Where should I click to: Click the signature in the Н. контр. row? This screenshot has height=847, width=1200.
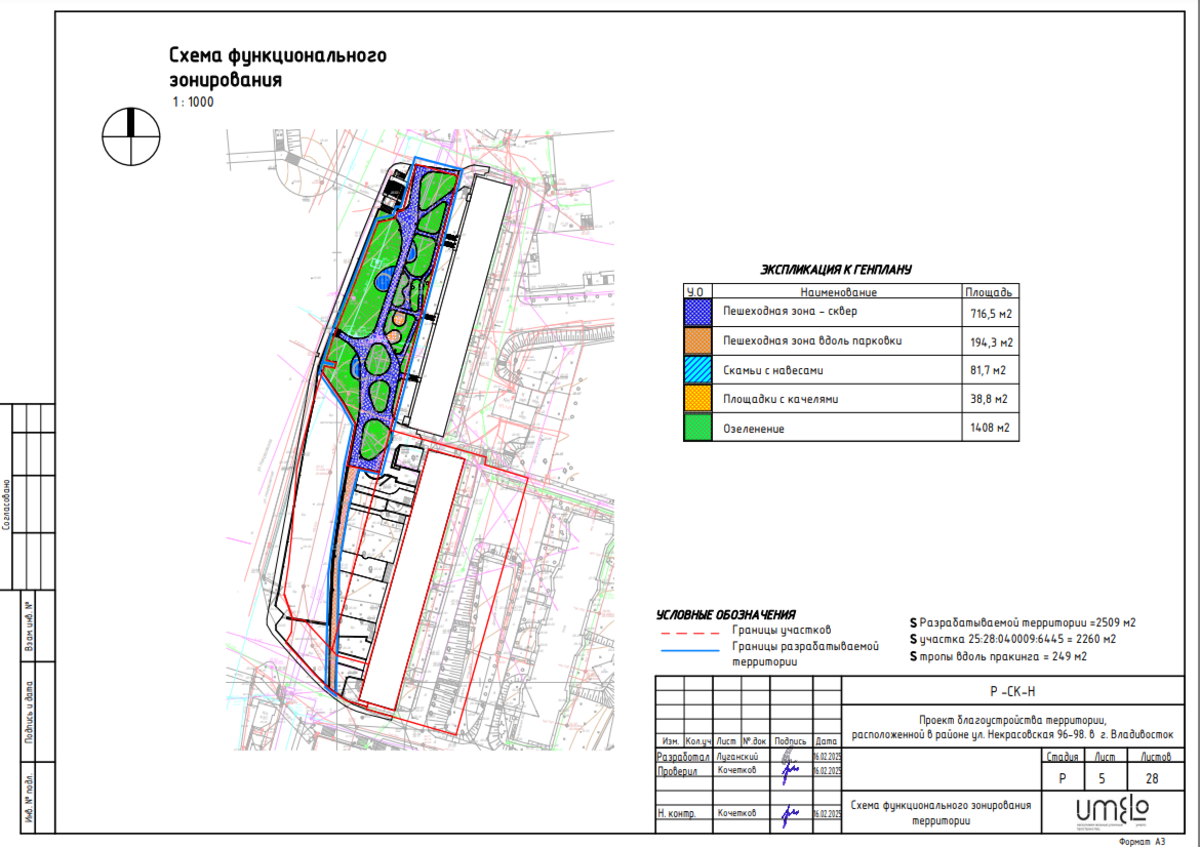click(x=789, y=813)
